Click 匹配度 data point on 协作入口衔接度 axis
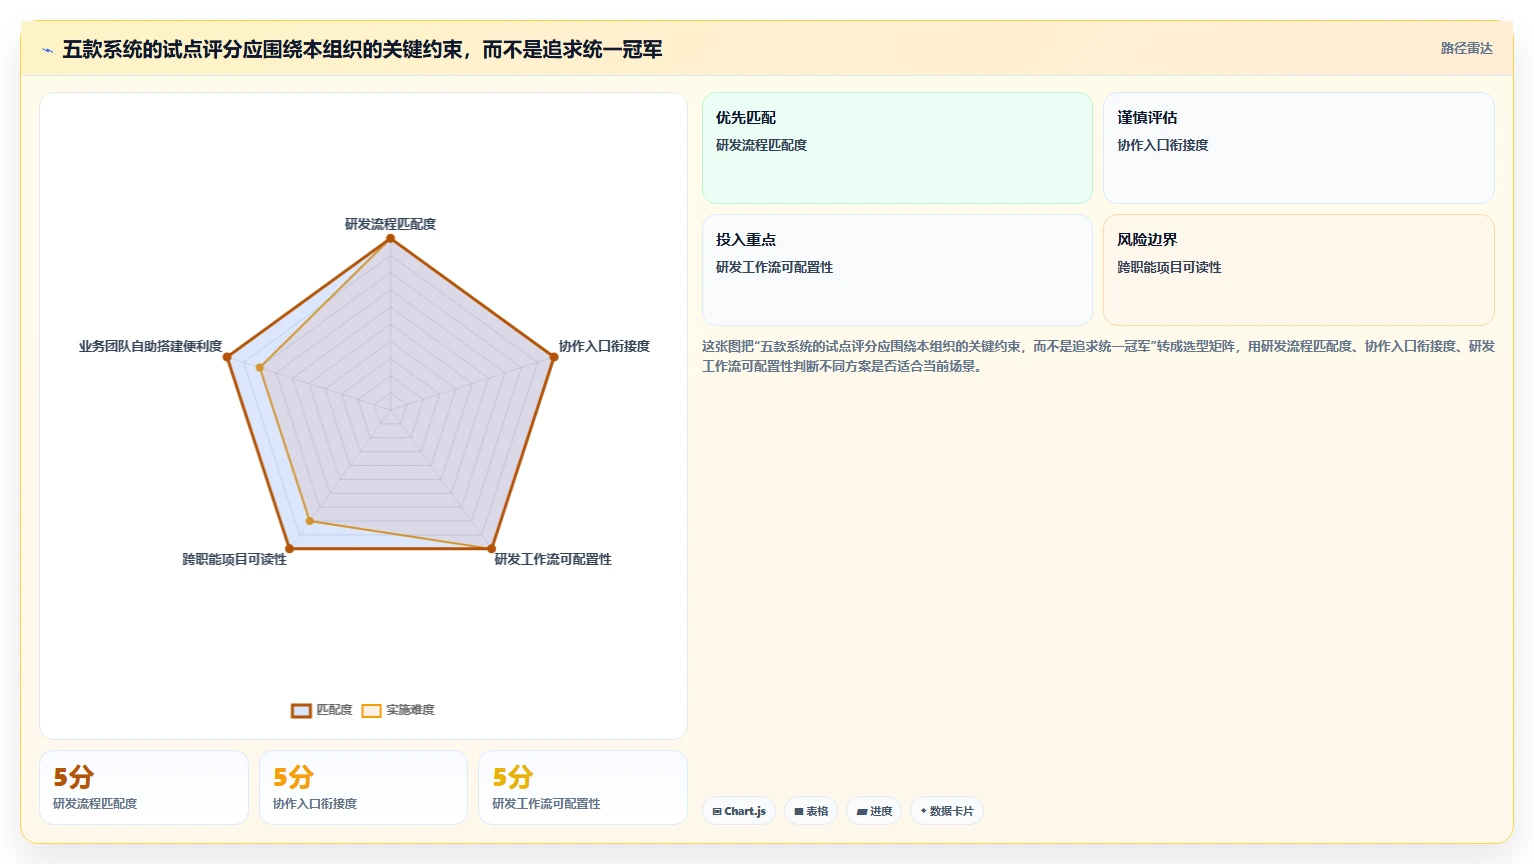 [x=554, y=357]
